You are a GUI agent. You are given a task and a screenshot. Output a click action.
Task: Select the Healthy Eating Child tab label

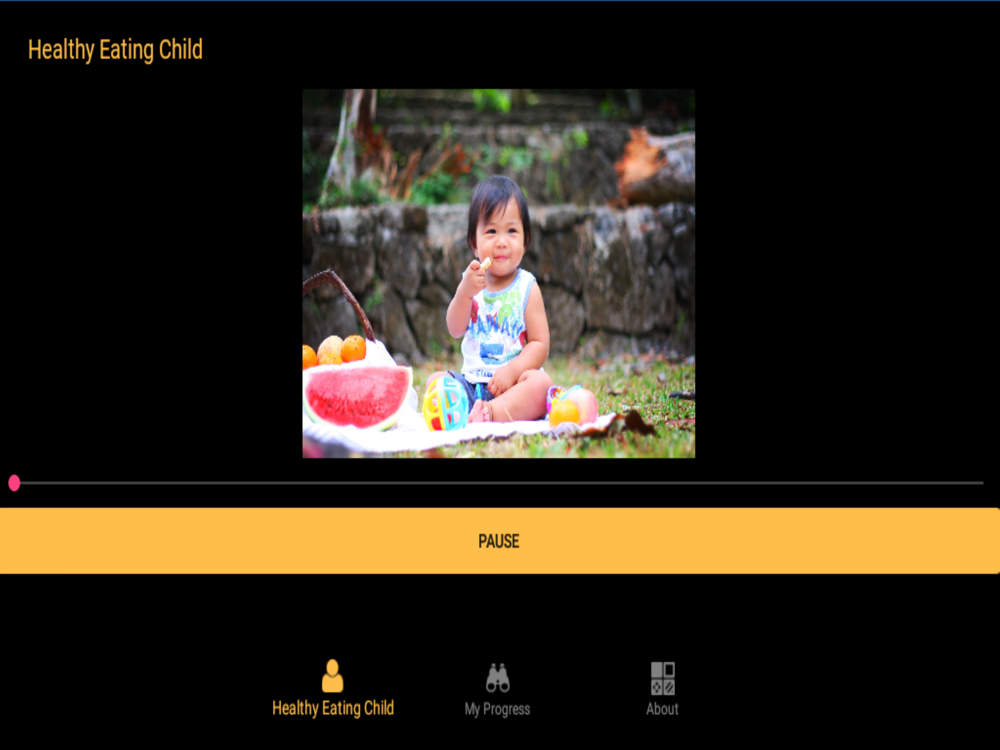[333, 708]
